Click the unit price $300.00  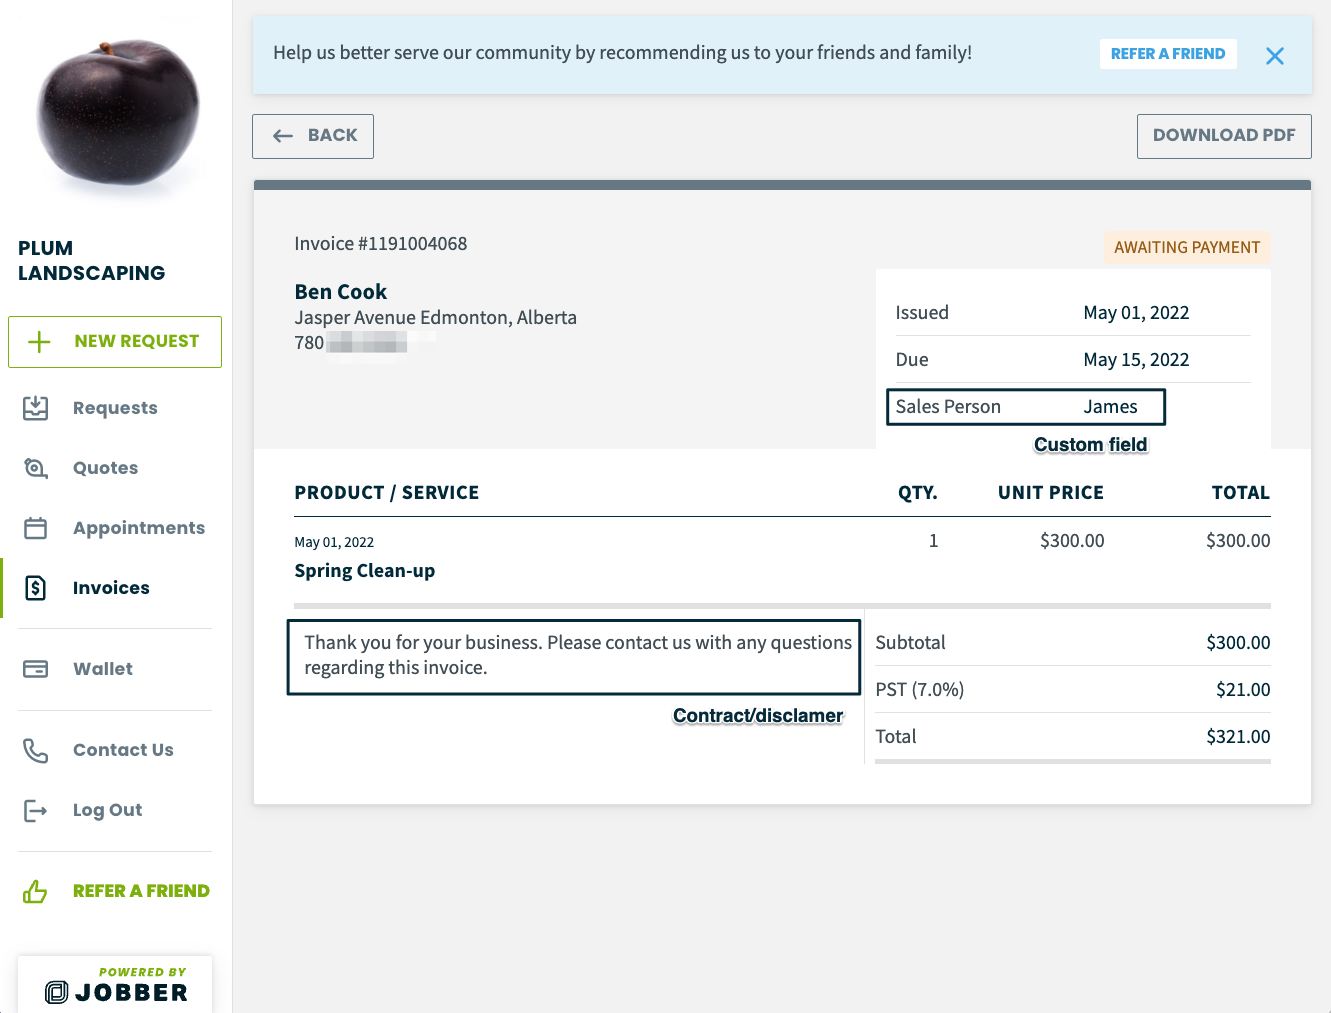point(1072,541)
